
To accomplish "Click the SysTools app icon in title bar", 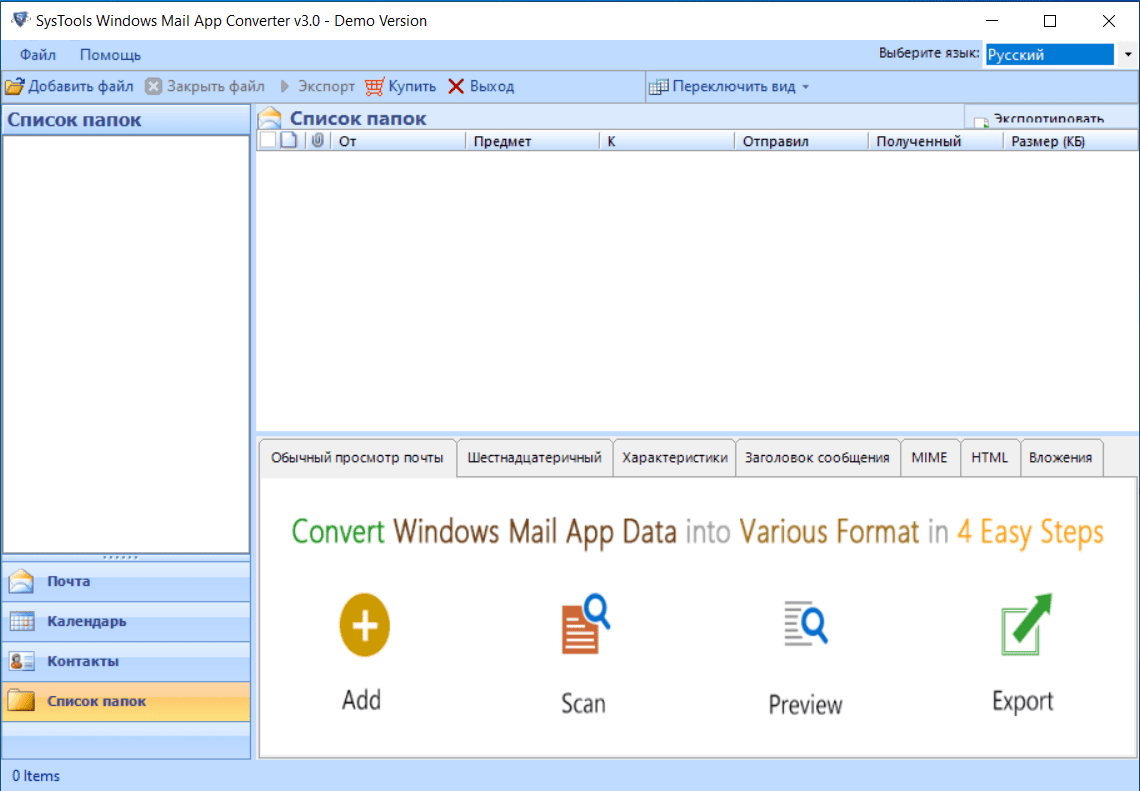I will 20,20.
